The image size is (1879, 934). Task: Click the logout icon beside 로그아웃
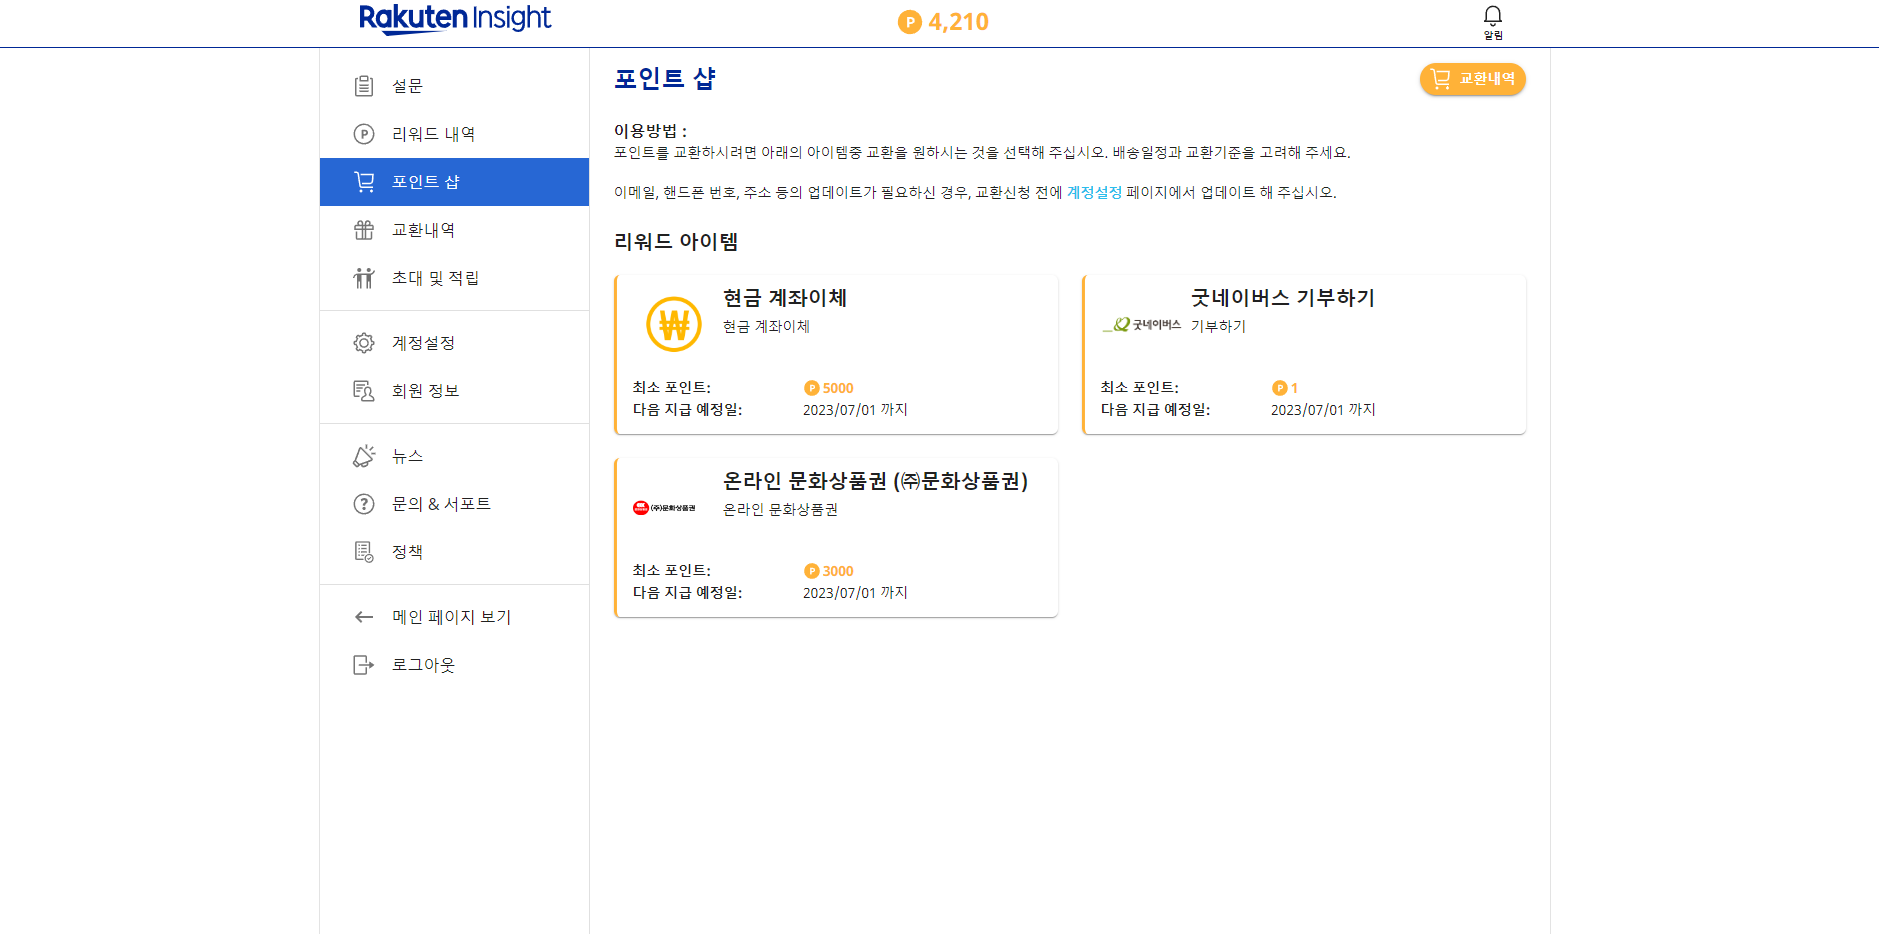point(364,665)
